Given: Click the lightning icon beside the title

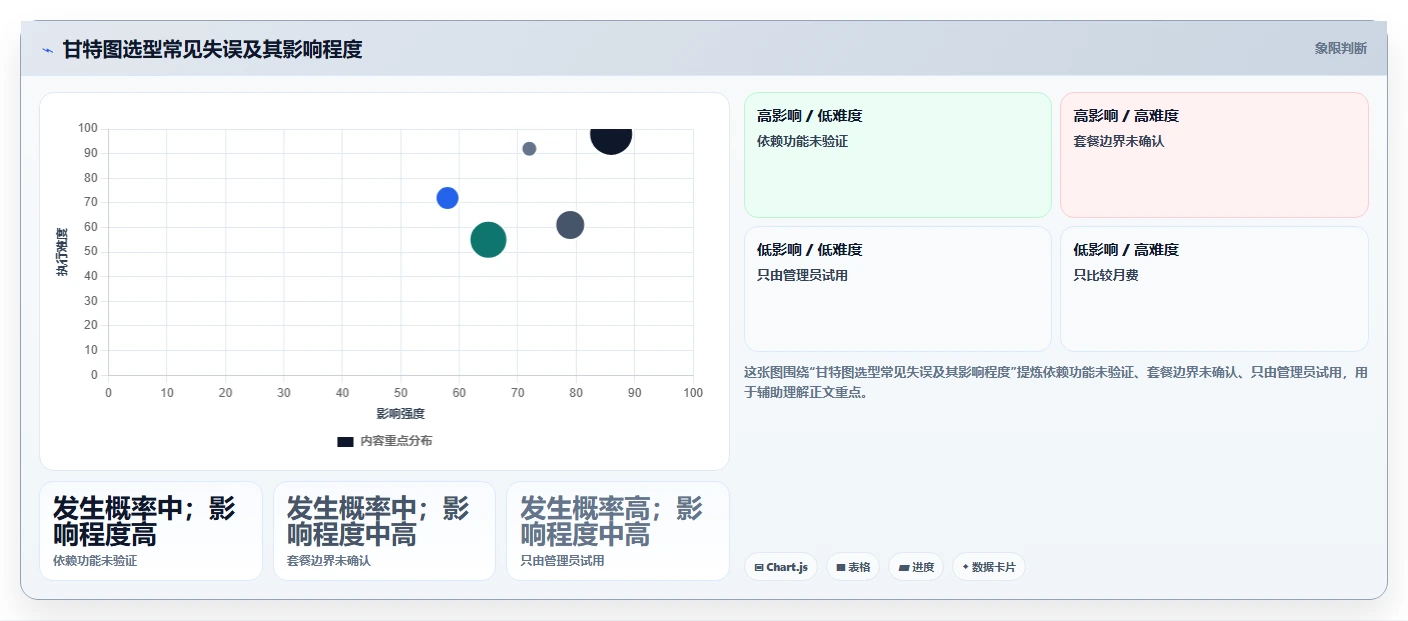Looking at the screenshot, I should pyautogui.click(x=47, y=50).
